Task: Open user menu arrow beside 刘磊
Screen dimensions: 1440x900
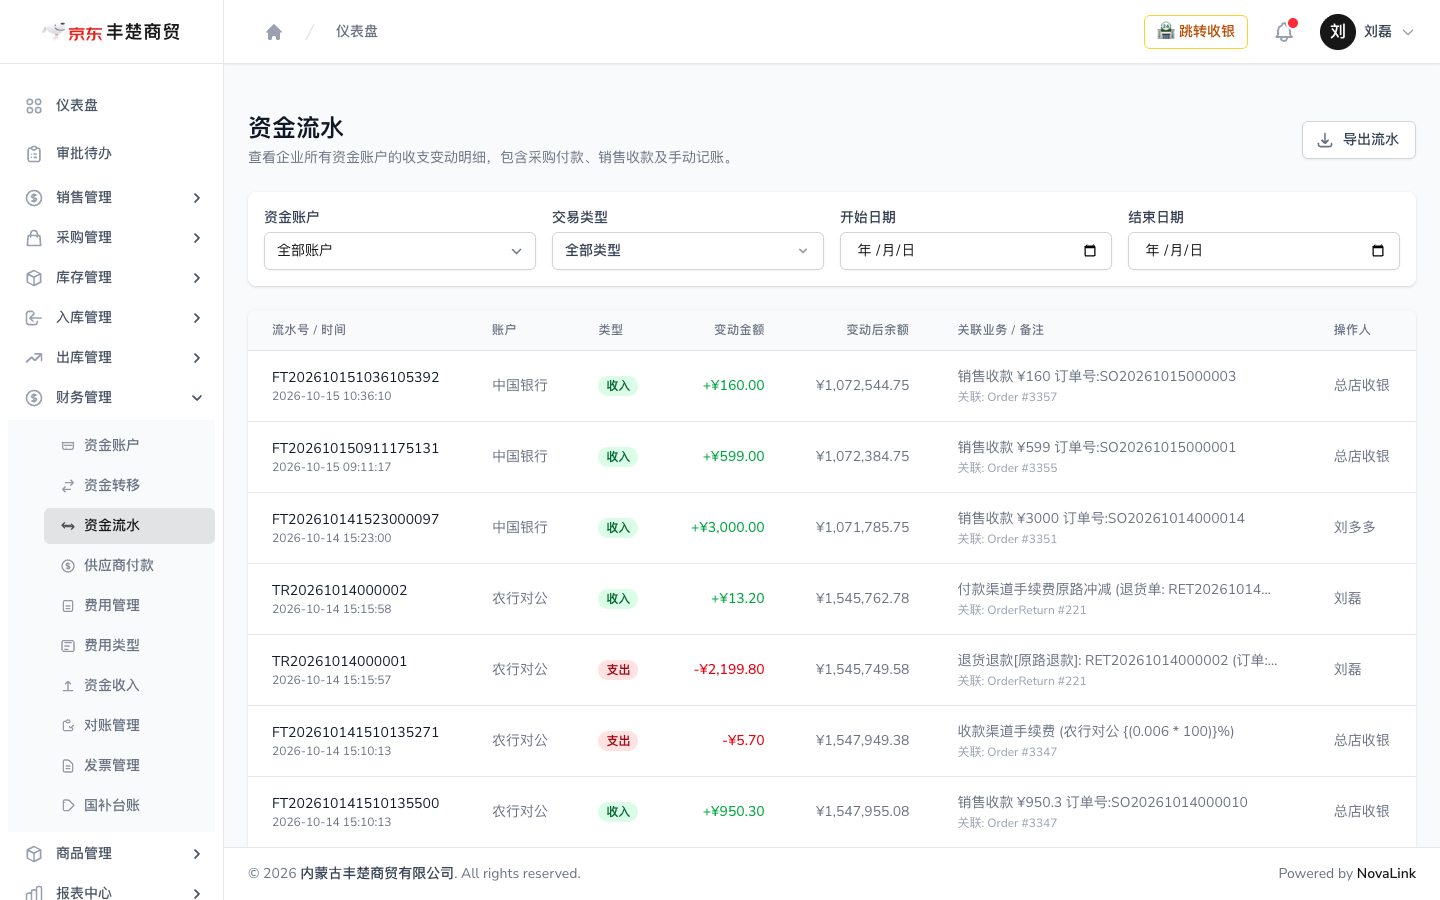Action: [x=1408, y=32]
